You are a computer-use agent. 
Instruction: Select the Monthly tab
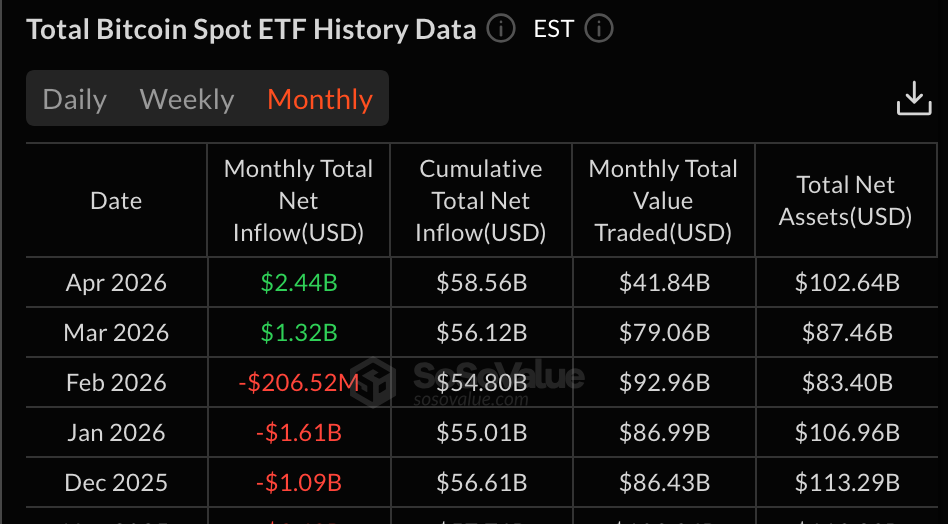(320, 99)
